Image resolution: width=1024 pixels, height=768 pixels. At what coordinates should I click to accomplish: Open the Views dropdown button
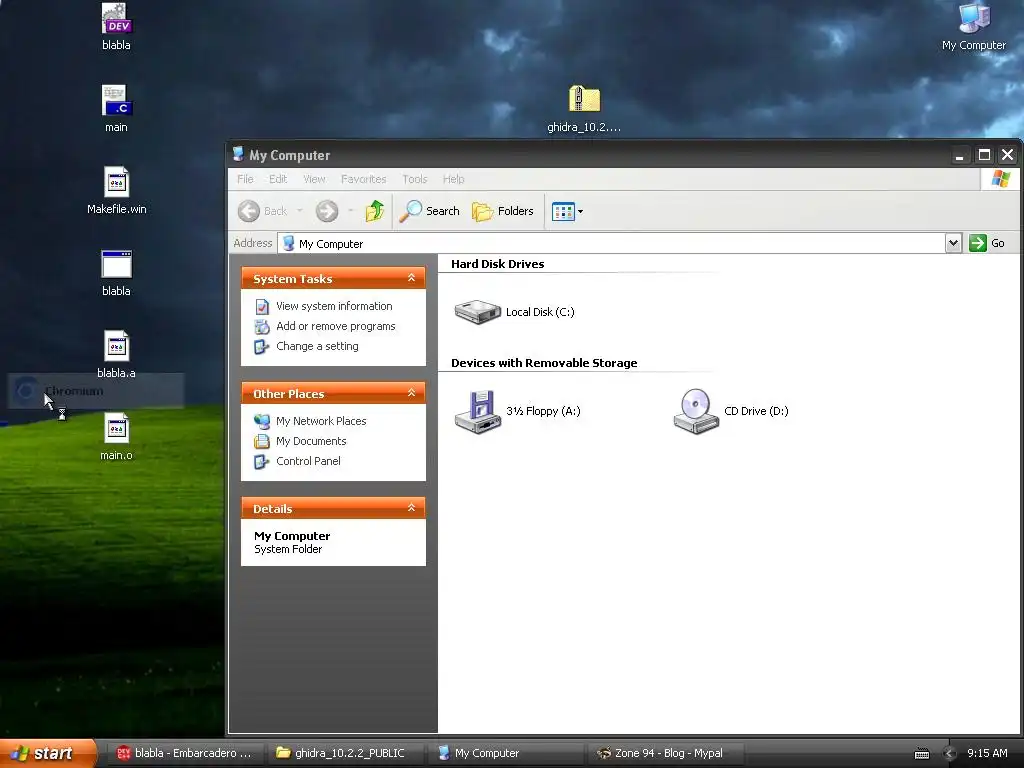(567, 211)
